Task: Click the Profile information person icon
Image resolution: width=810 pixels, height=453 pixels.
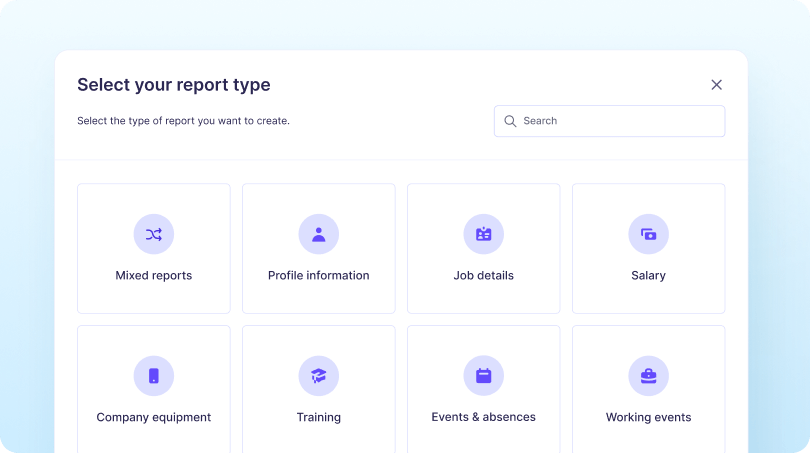Action: [318, 234]
